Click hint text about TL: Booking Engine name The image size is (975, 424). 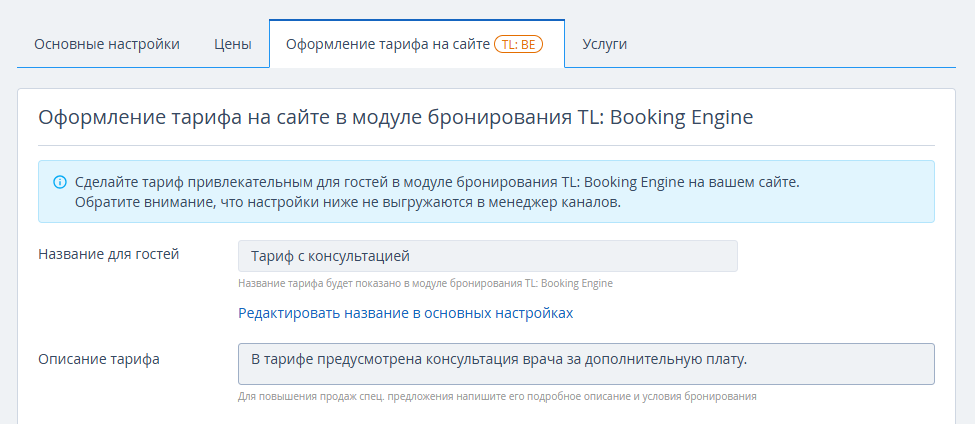[425, 283]
